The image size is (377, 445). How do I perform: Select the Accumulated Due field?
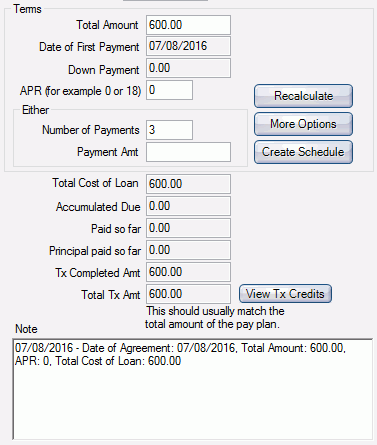pyautogui.click(x=188, y=206)
